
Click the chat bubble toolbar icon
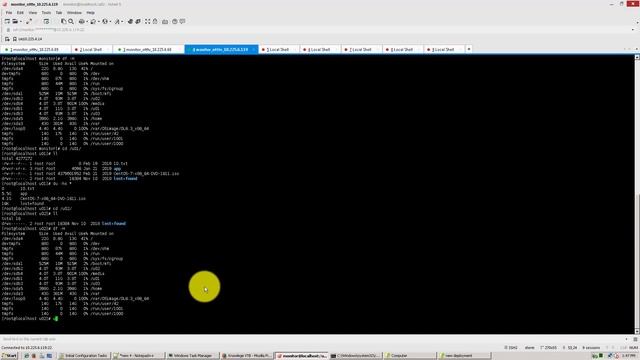pos(182,21)
